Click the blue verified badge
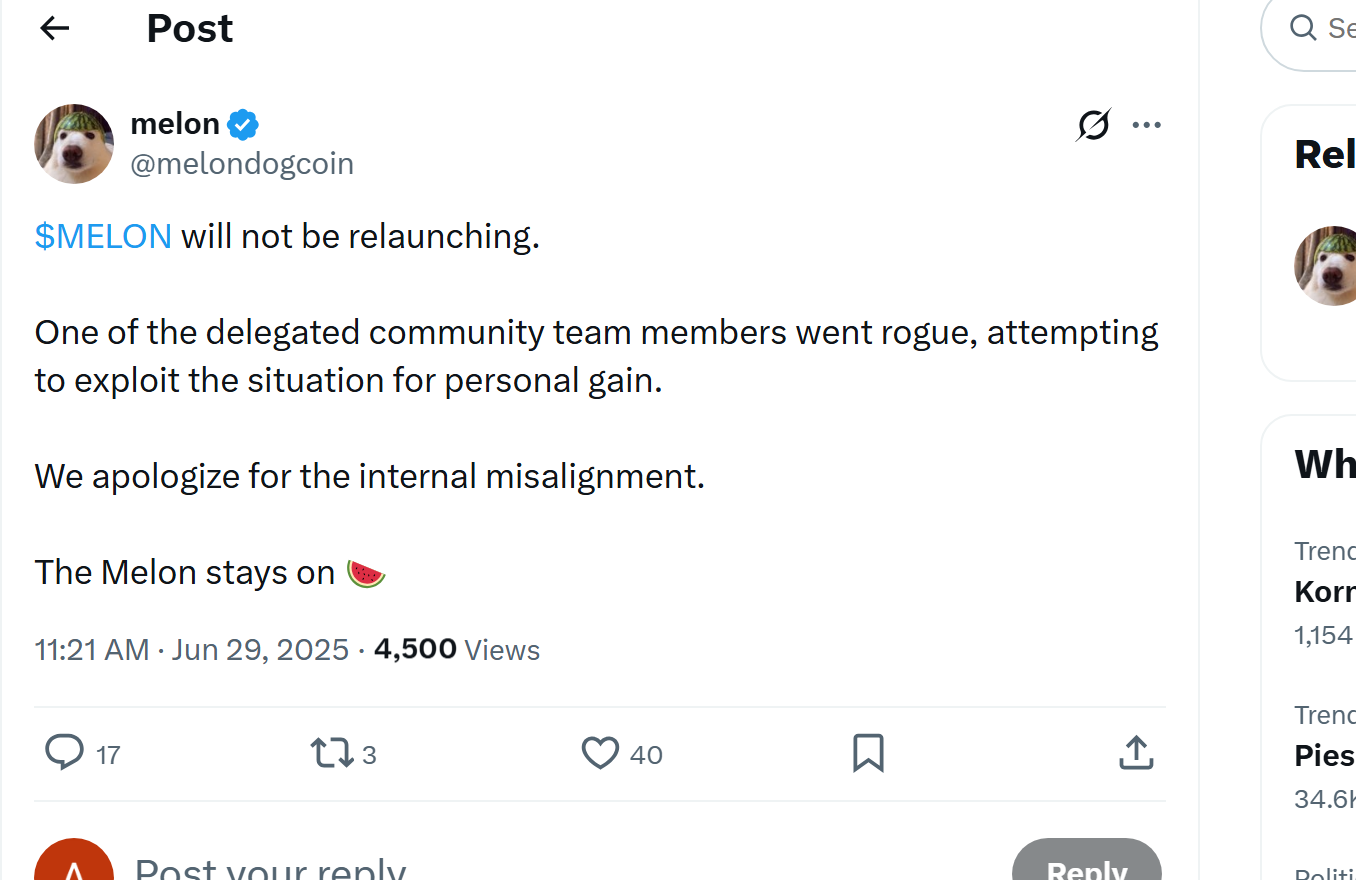 [x=243, y=125]
